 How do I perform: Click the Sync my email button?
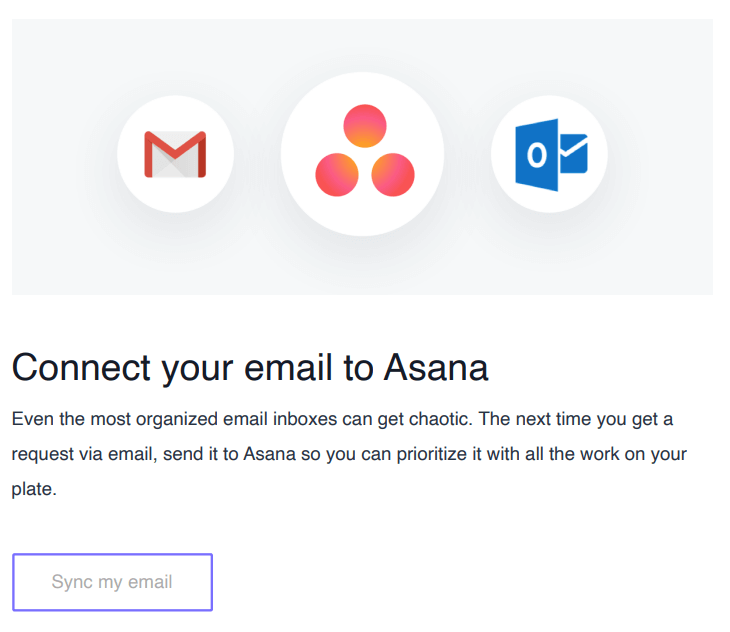pyautogui.click(x=112, y=582)
